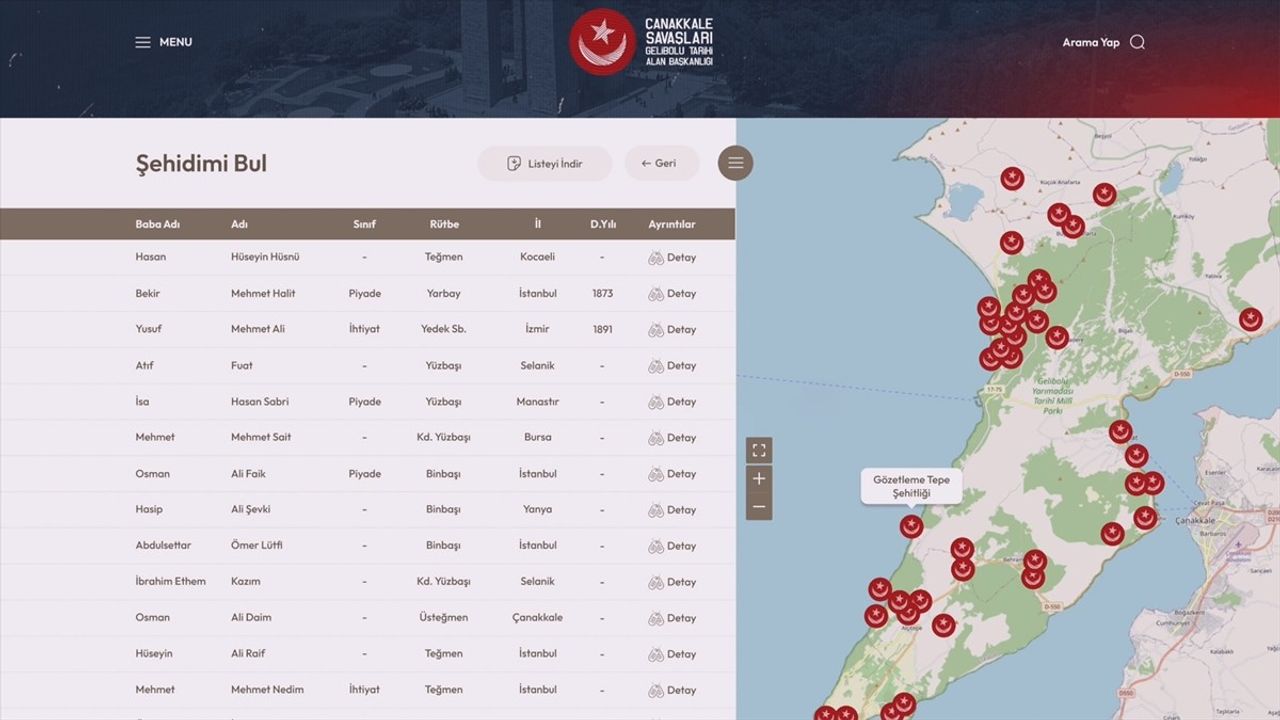Screen dimensions: 1280x720
Task: Open Detay for Ali Daim from Çanakkale
Action: click(x=673, y=617)
